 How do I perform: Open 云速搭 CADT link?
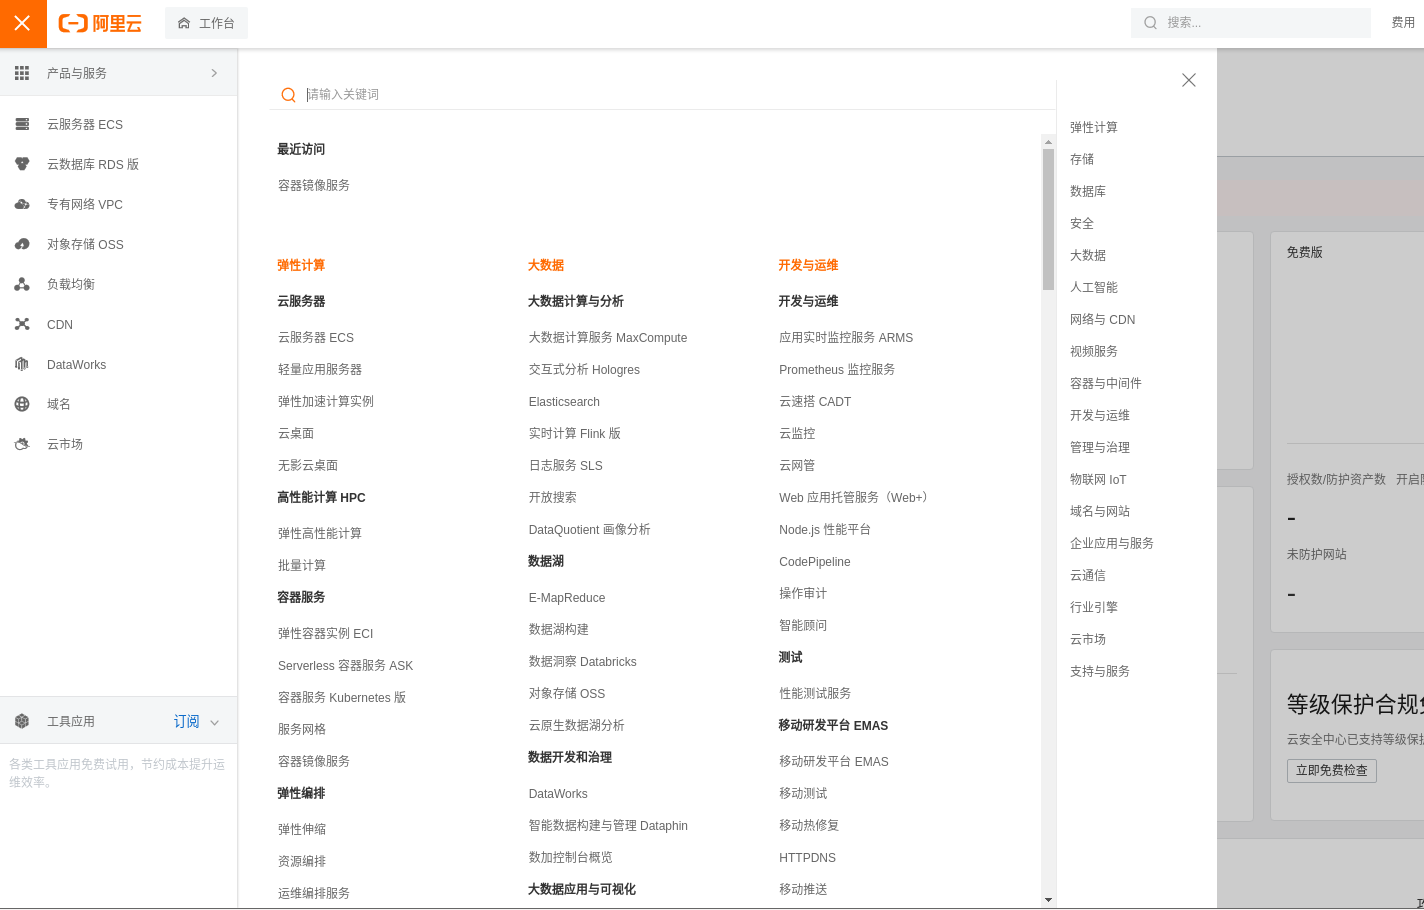[815, 401]
